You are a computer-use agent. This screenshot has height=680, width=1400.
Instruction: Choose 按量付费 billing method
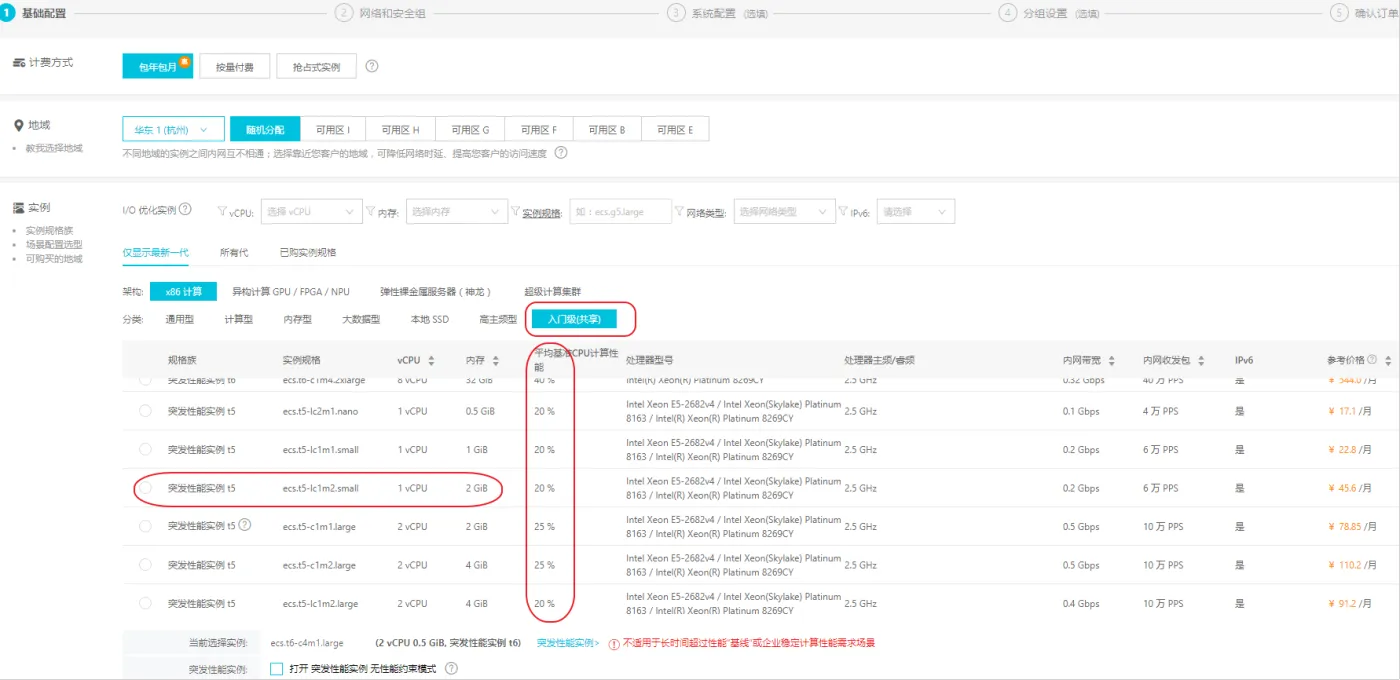[x=234, y=67]
